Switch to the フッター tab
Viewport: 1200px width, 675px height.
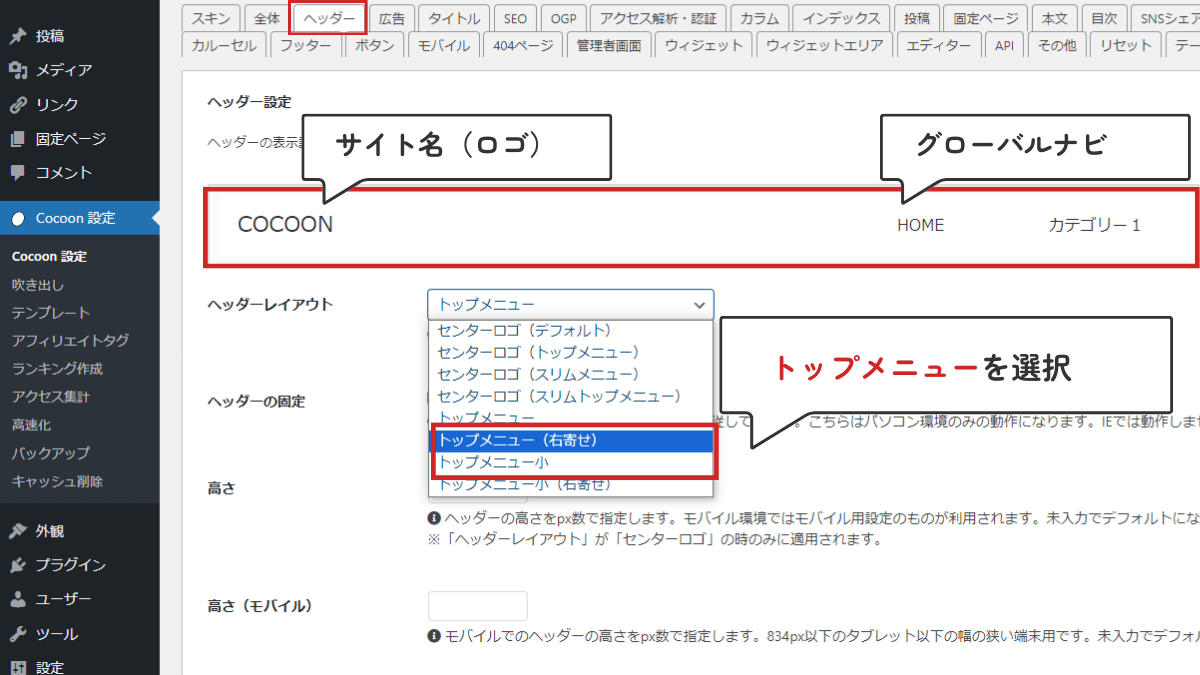coord(306,45)
